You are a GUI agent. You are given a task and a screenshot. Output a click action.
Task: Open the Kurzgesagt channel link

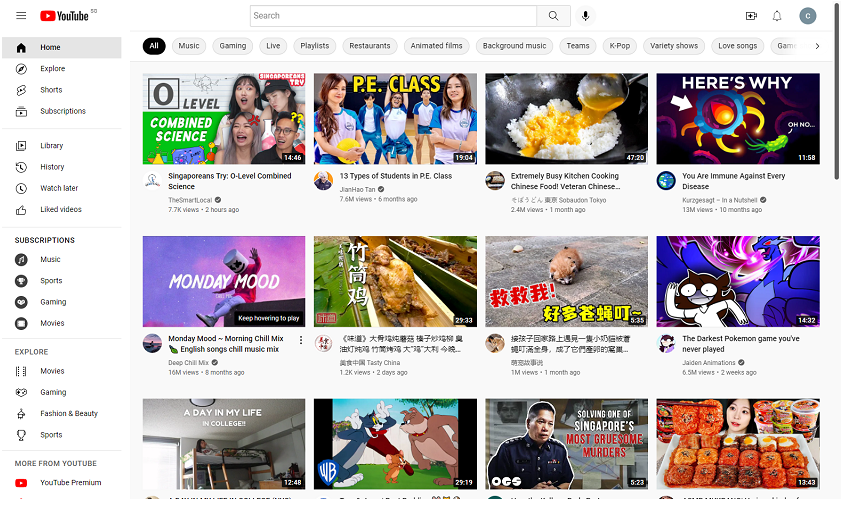click(x=719, y=200)
